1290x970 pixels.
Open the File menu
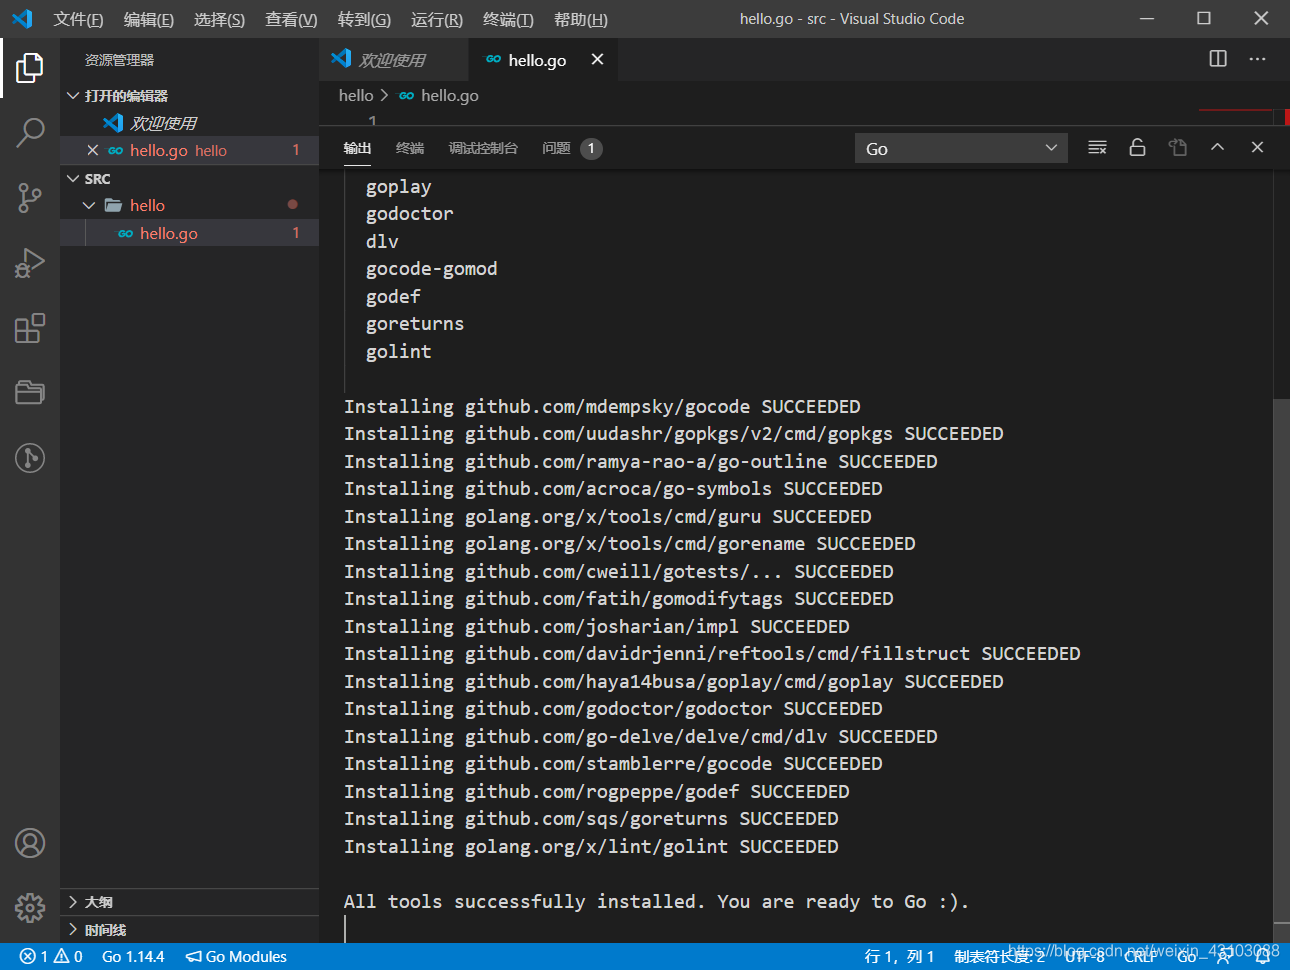pos(78,19)
